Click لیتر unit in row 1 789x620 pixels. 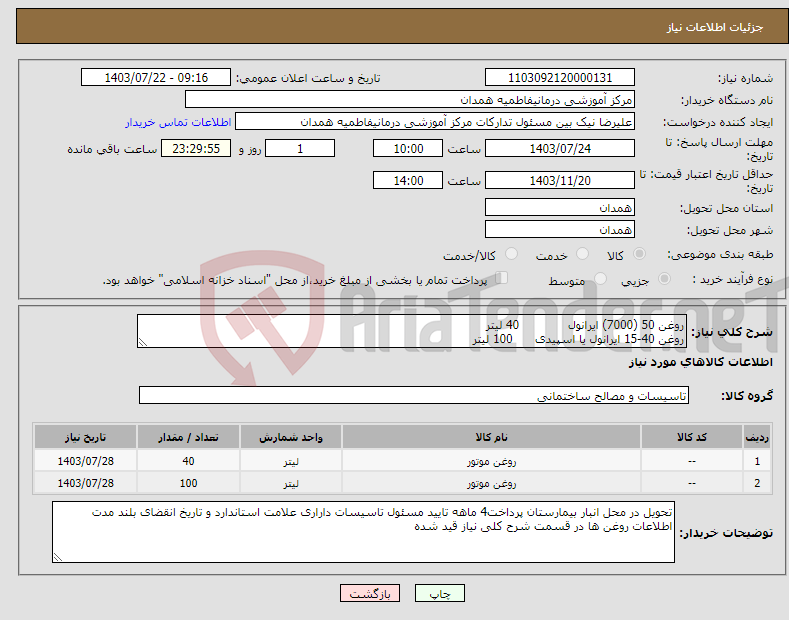click(x=291, y=461)
